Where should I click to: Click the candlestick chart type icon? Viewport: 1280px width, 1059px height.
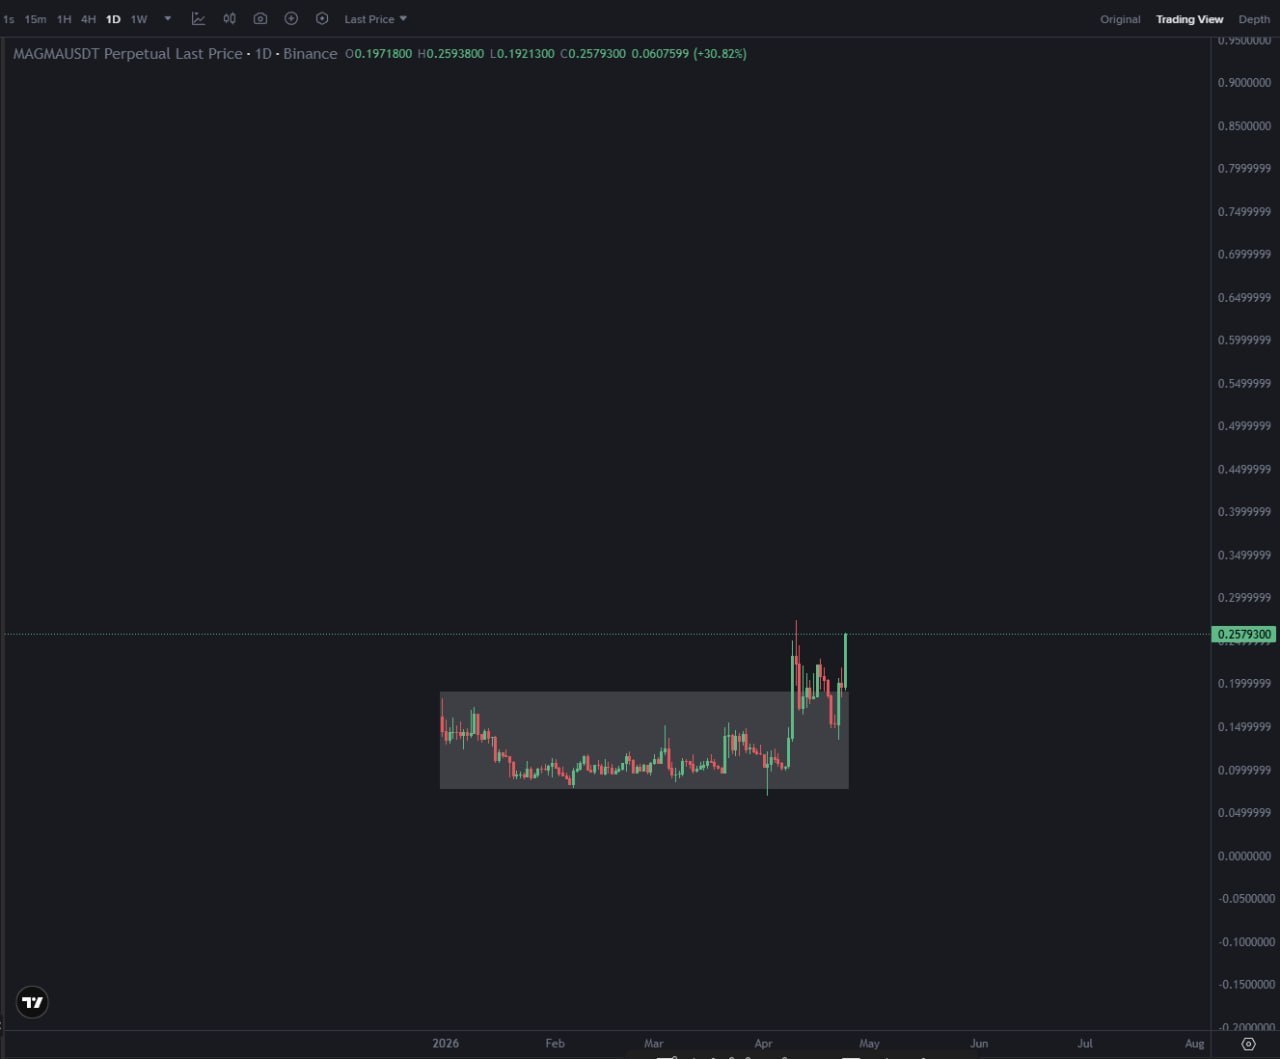point(229,19)
